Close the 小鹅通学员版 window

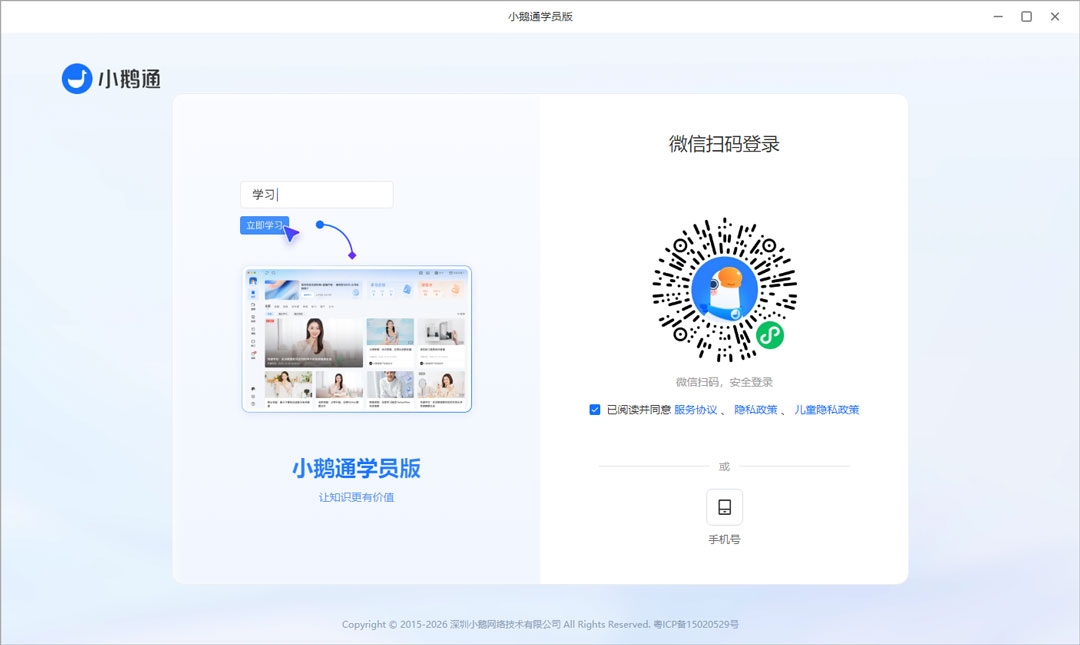(x=1055, y=17)
